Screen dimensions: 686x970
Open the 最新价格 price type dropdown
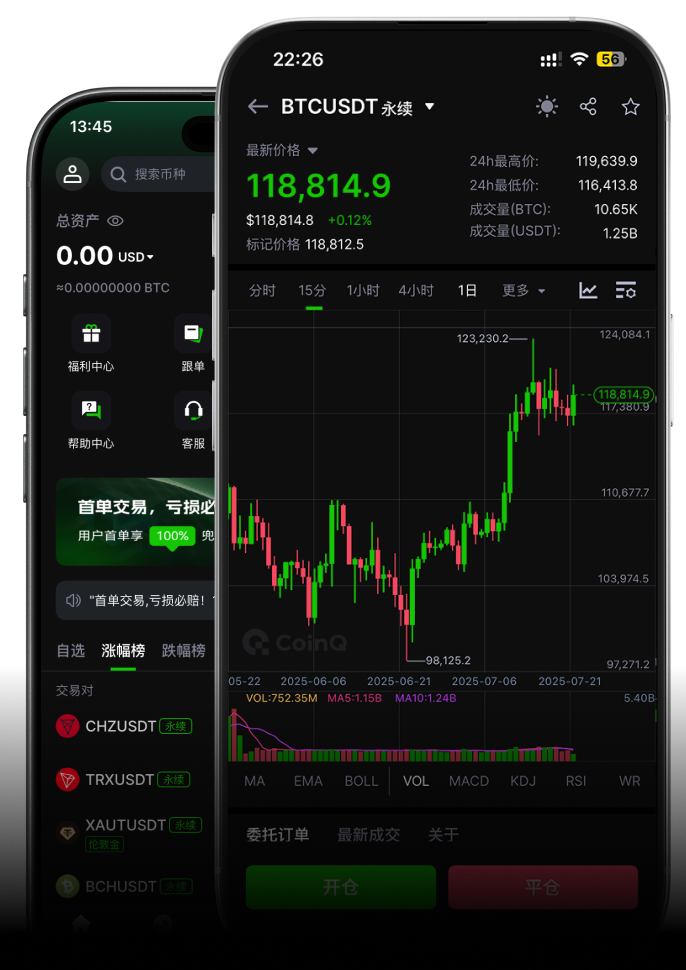[x=312, y=151]
